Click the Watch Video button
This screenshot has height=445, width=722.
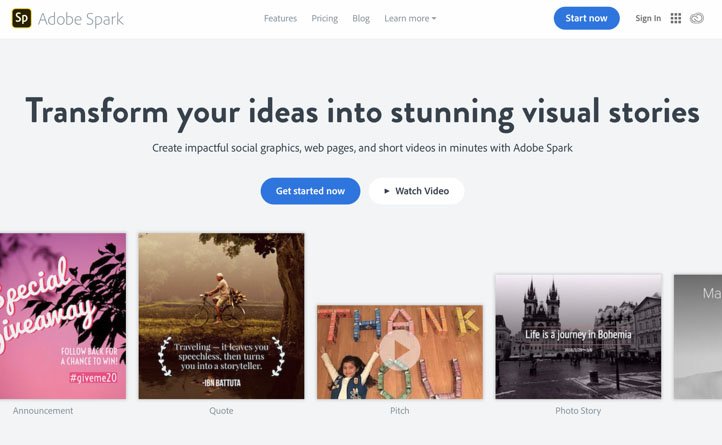tap(416, 191)
